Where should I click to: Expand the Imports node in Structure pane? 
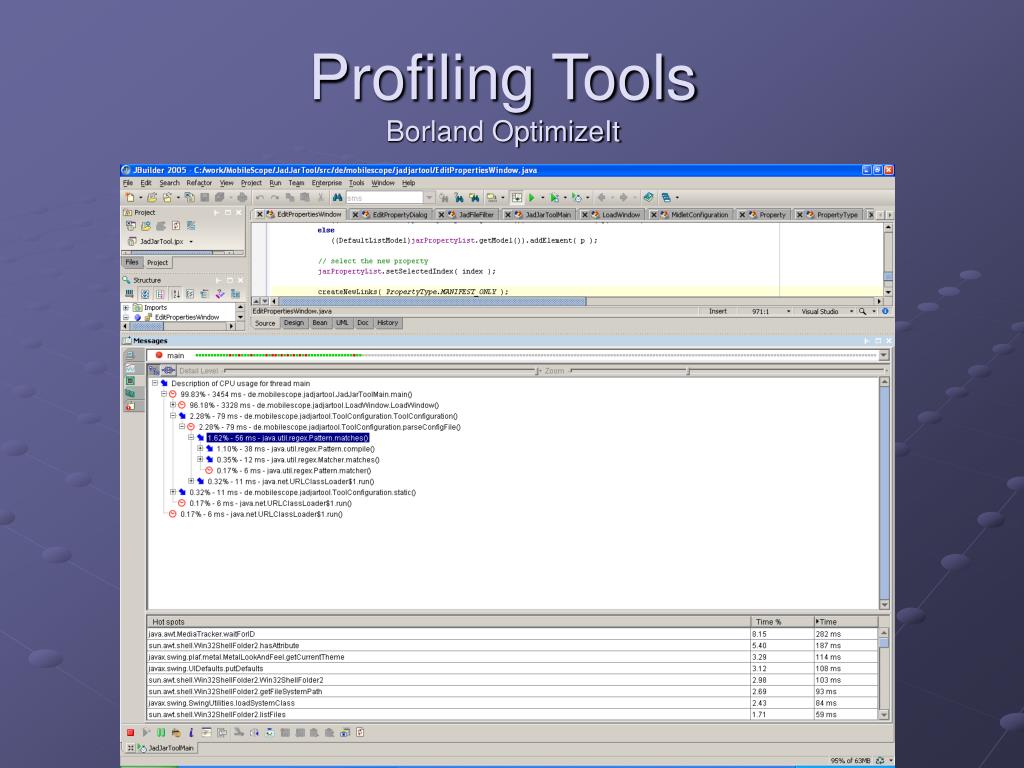coord(126,308)
